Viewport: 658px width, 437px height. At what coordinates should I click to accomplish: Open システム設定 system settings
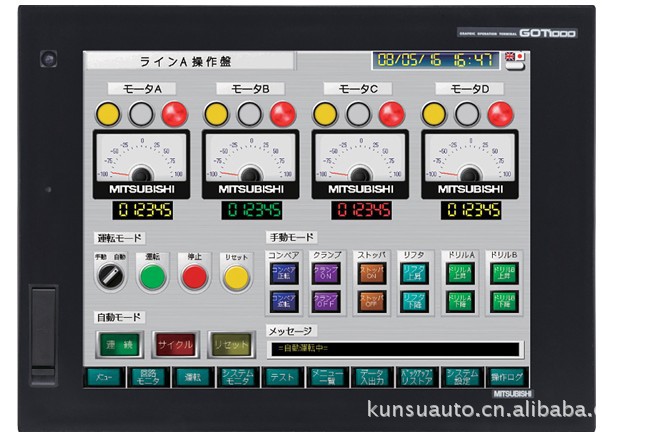tap(462, 377)
